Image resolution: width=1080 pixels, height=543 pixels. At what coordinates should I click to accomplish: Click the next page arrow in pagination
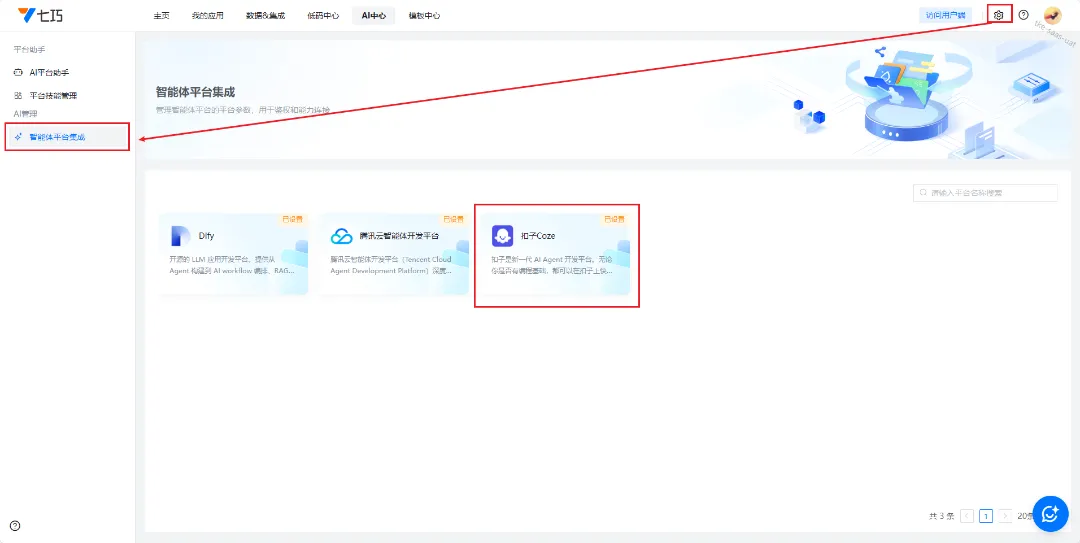click(1005, 516)
